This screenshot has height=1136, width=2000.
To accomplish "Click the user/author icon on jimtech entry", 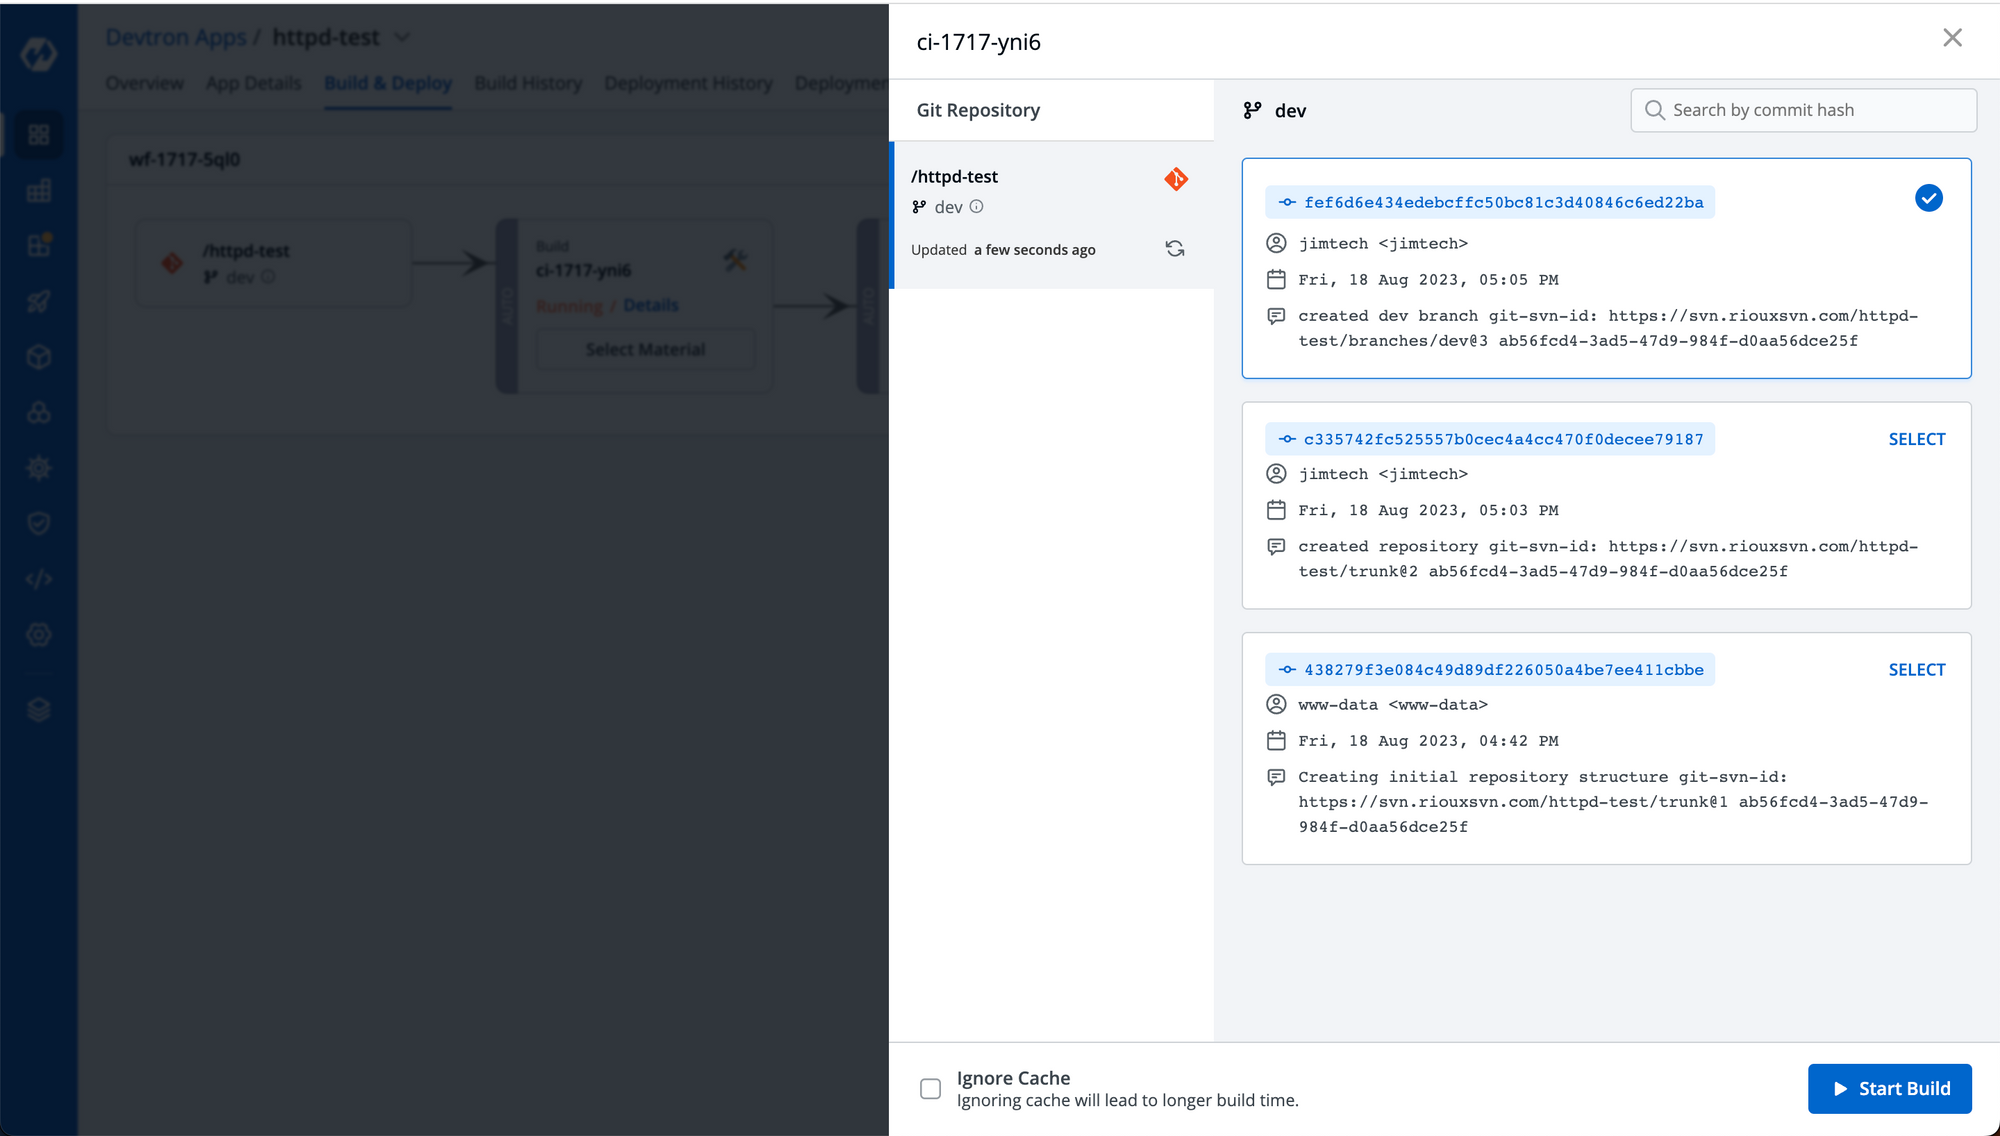I will tap(1277, 243).
